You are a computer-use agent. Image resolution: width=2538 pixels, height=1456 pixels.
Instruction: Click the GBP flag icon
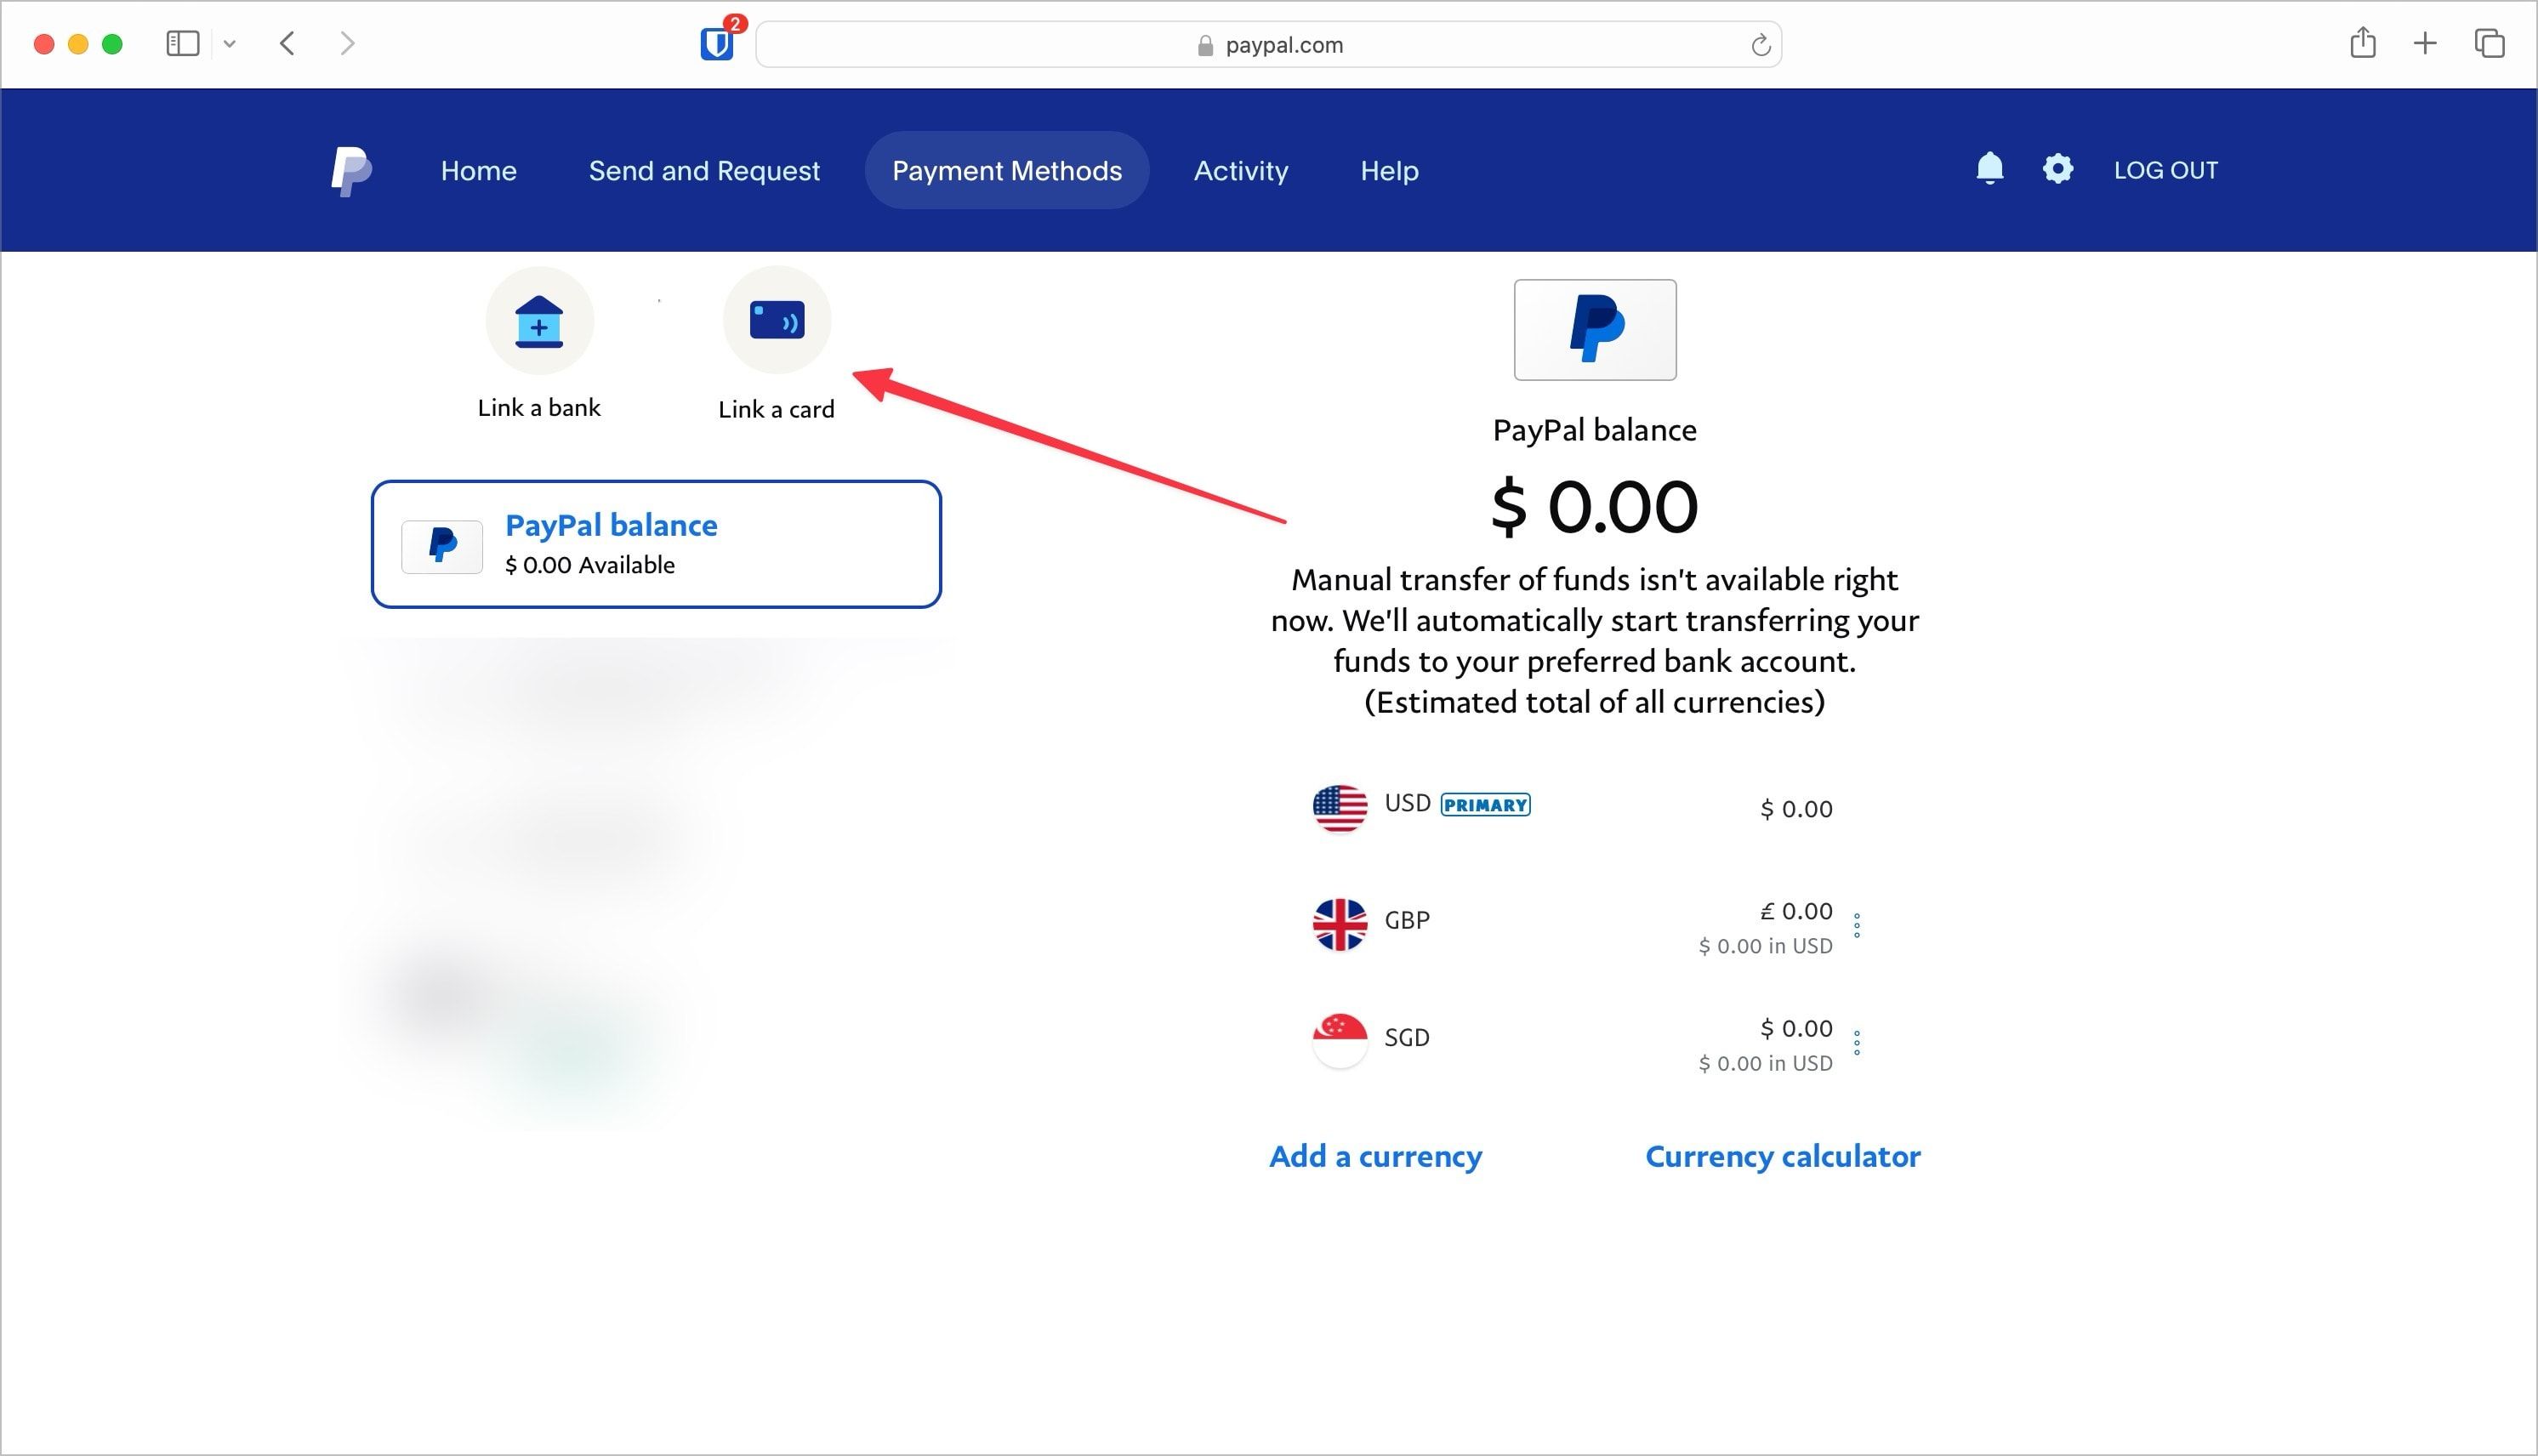pyautogui.click(x=1342, y=919)
